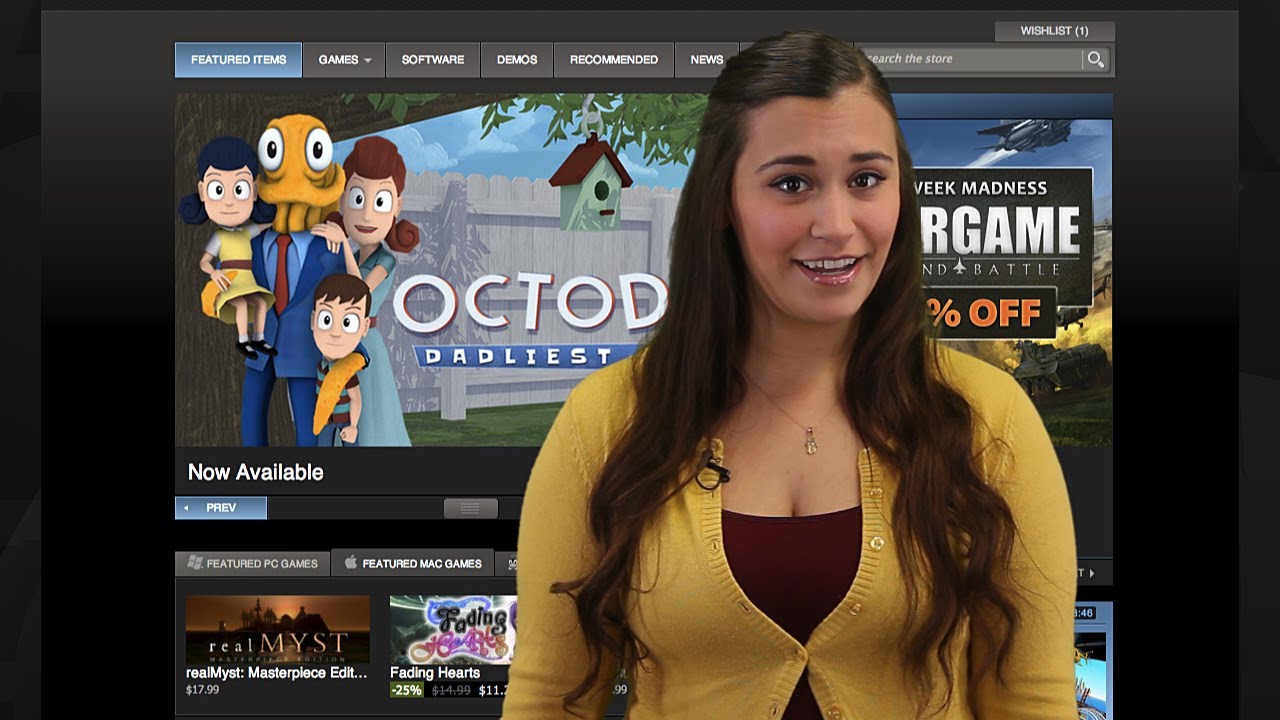This screenshot has height=720, width=1280.
Task: Open the Fading Hearts game thumbnail
Action: point(453,630)
